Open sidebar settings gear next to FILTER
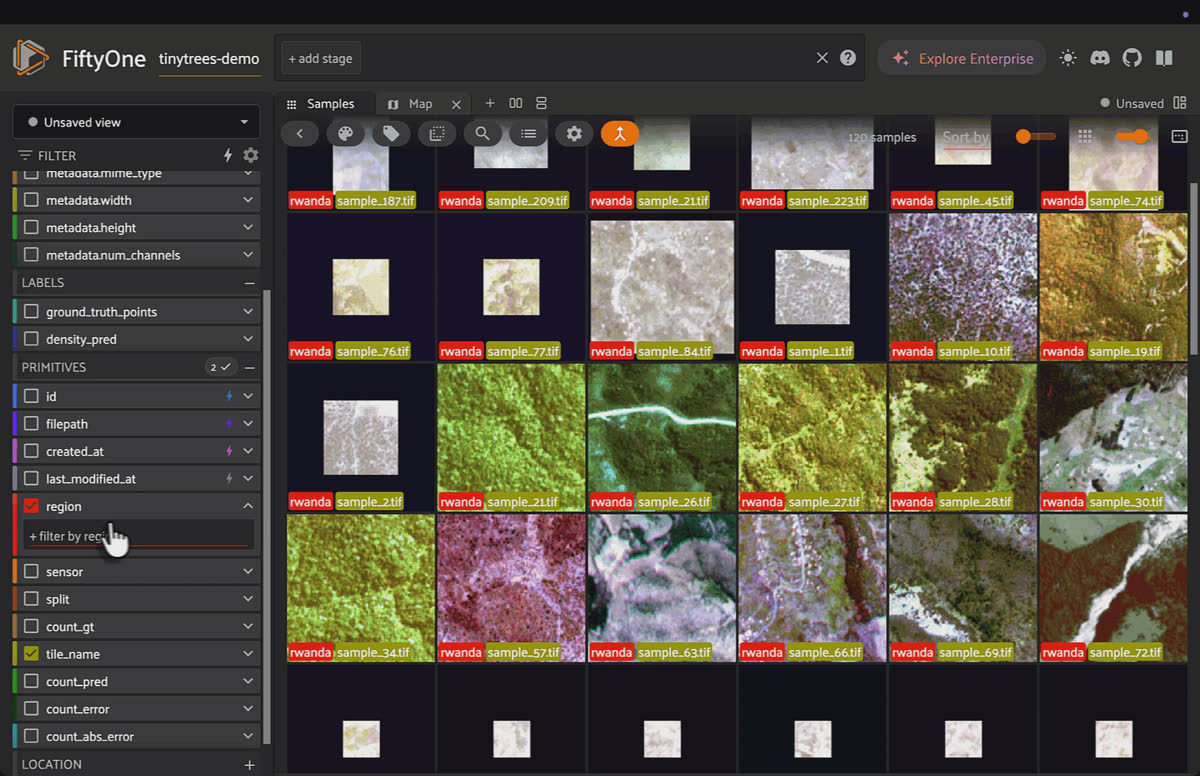 [251, 155]
